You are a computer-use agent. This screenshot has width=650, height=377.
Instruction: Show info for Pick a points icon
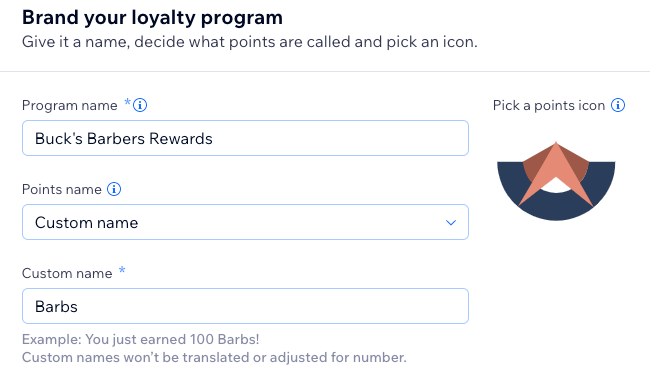pos(618,105)
